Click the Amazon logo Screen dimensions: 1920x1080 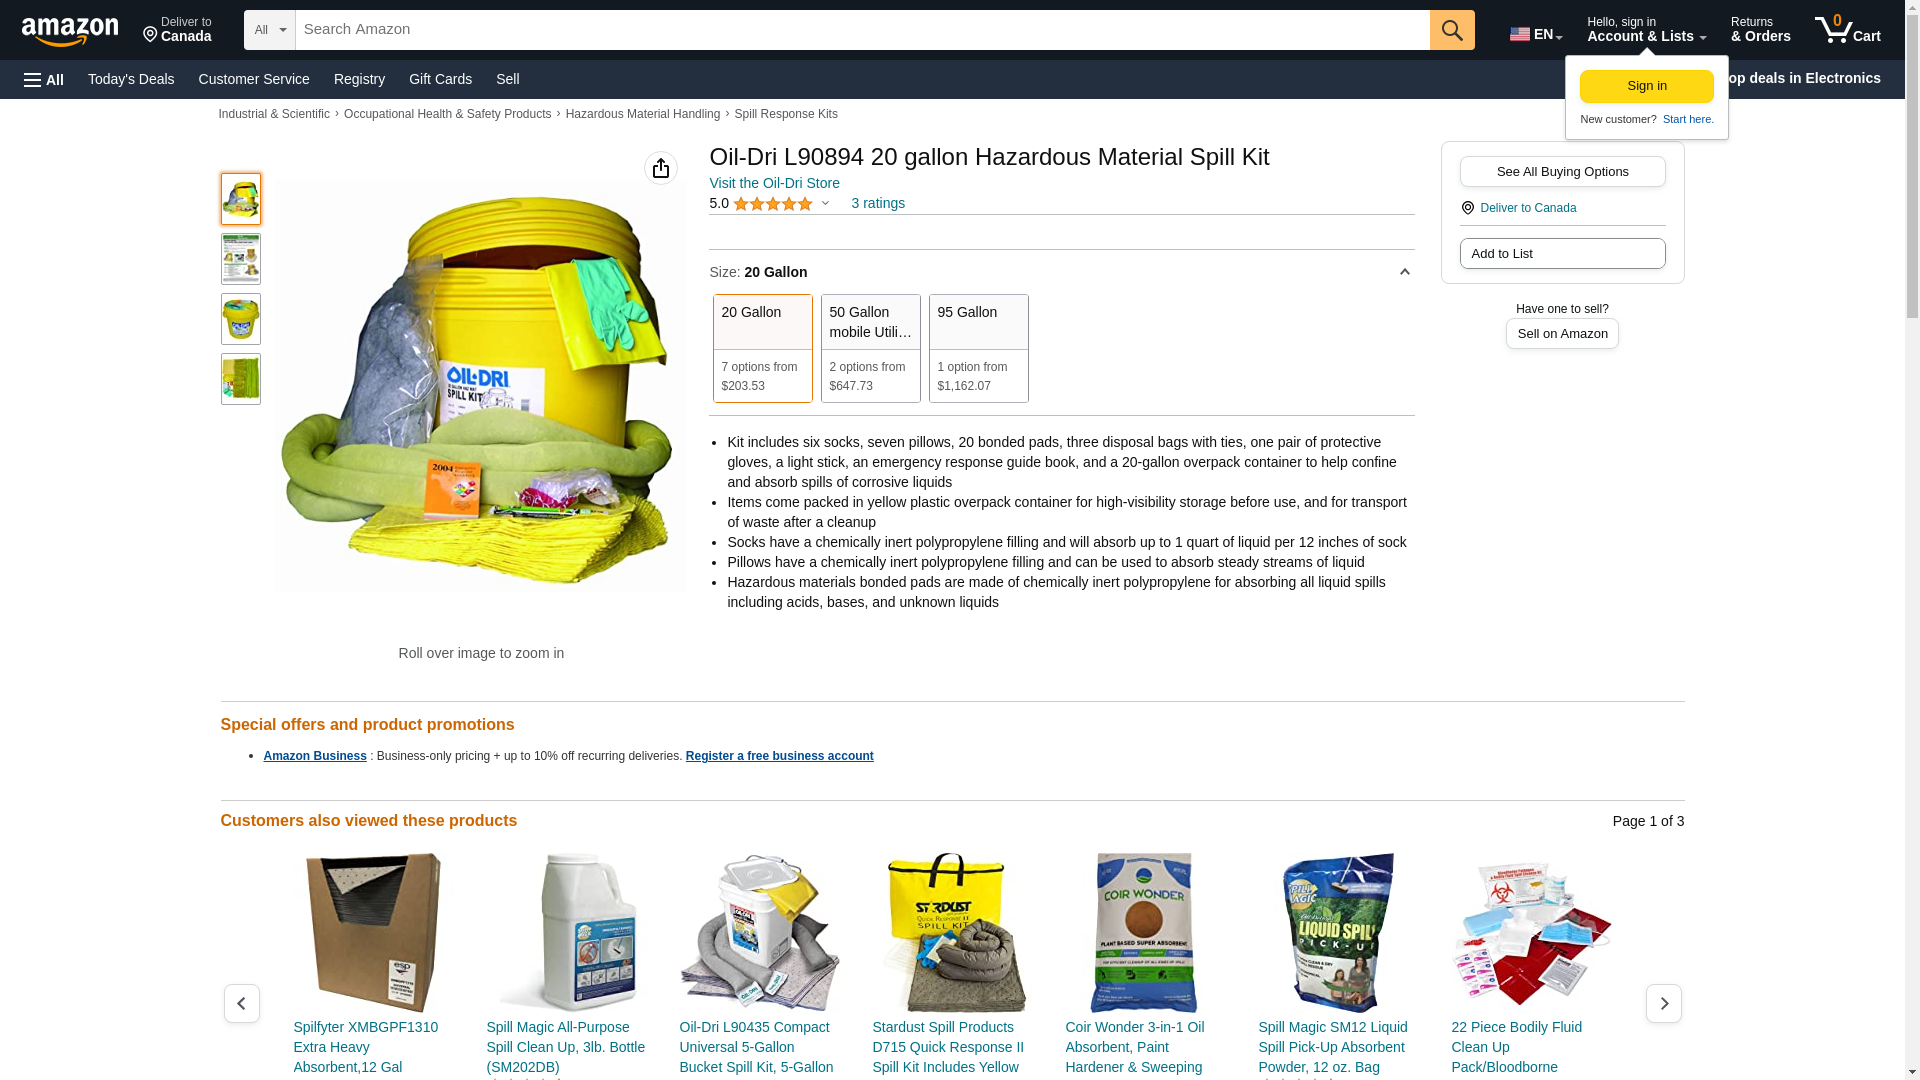[x=70, y=31]
